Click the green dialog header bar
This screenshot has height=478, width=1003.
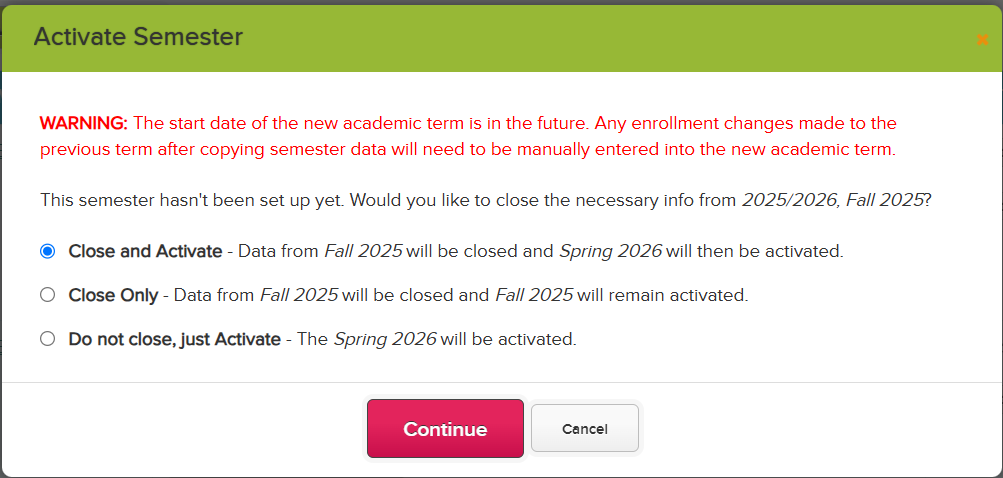[502, 38]
